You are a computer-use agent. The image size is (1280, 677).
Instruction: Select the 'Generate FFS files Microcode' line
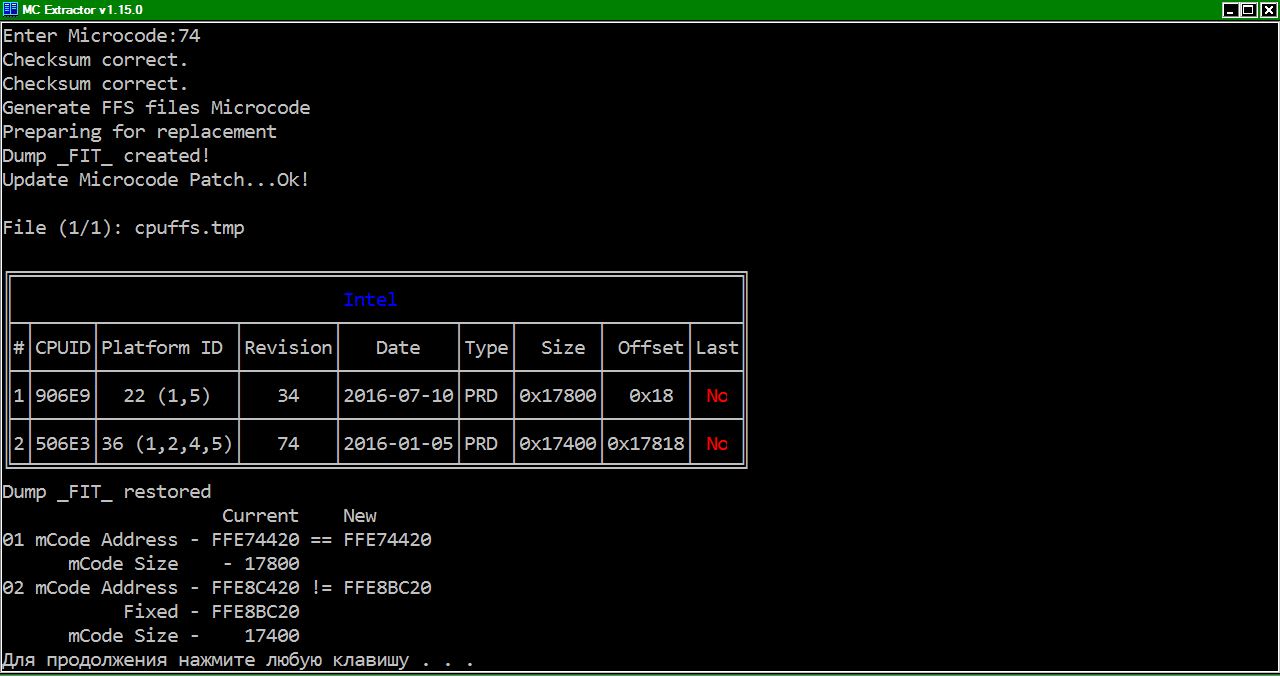(156, 108)
